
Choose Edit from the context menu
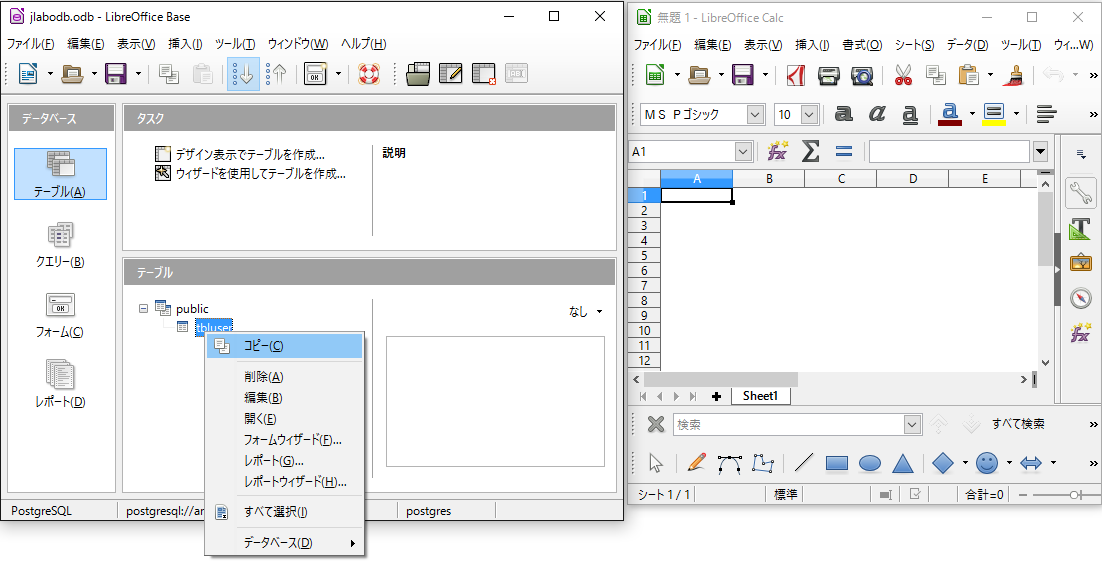pyautogui.click(x=285, y=398)
